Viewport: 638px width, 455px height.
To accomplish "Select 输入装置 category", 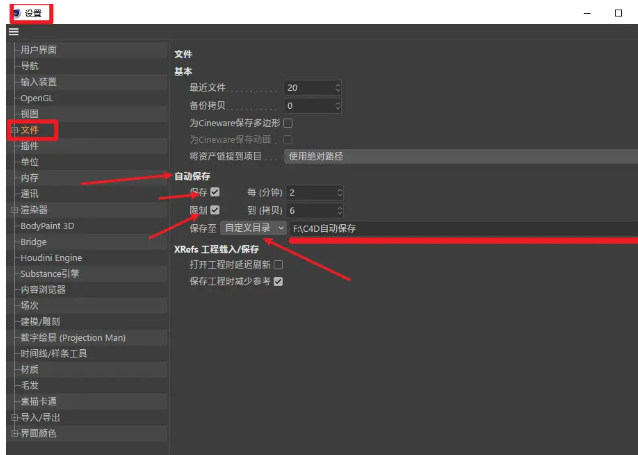I will (x=38, y=82).
